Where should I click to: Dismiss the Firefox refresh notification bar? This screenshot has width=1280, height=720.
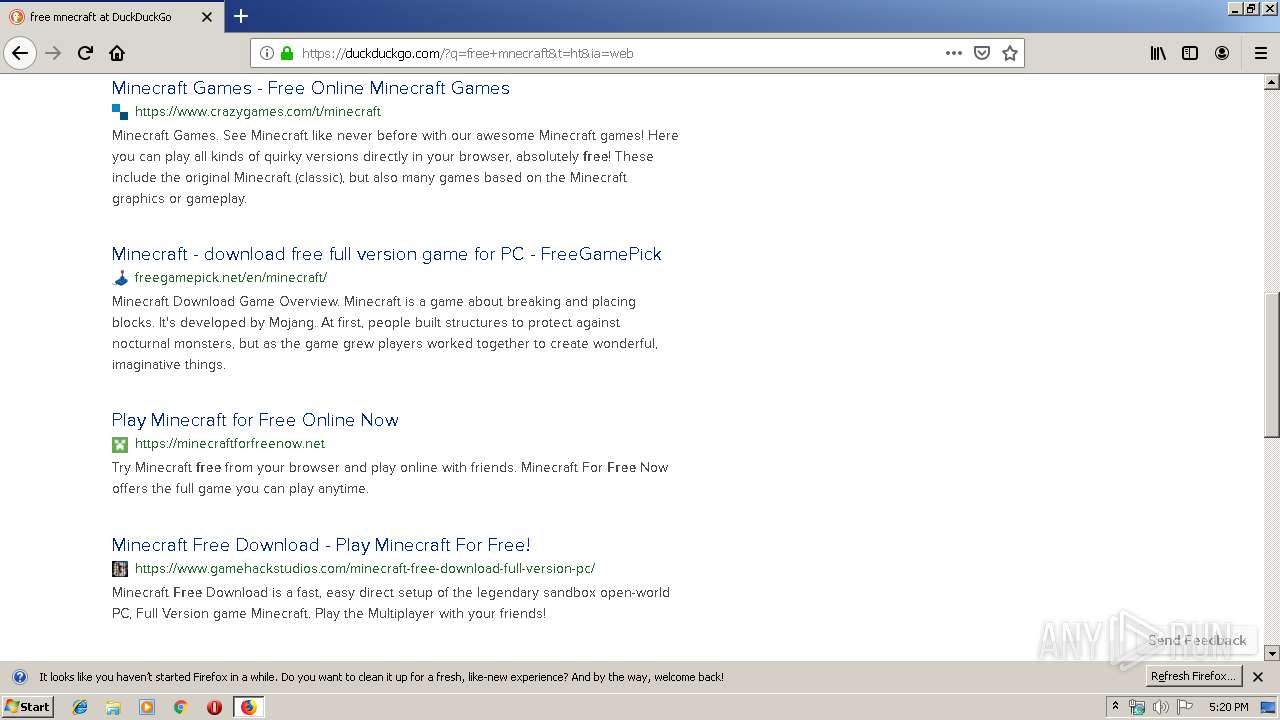click(x=1258, y=677)
